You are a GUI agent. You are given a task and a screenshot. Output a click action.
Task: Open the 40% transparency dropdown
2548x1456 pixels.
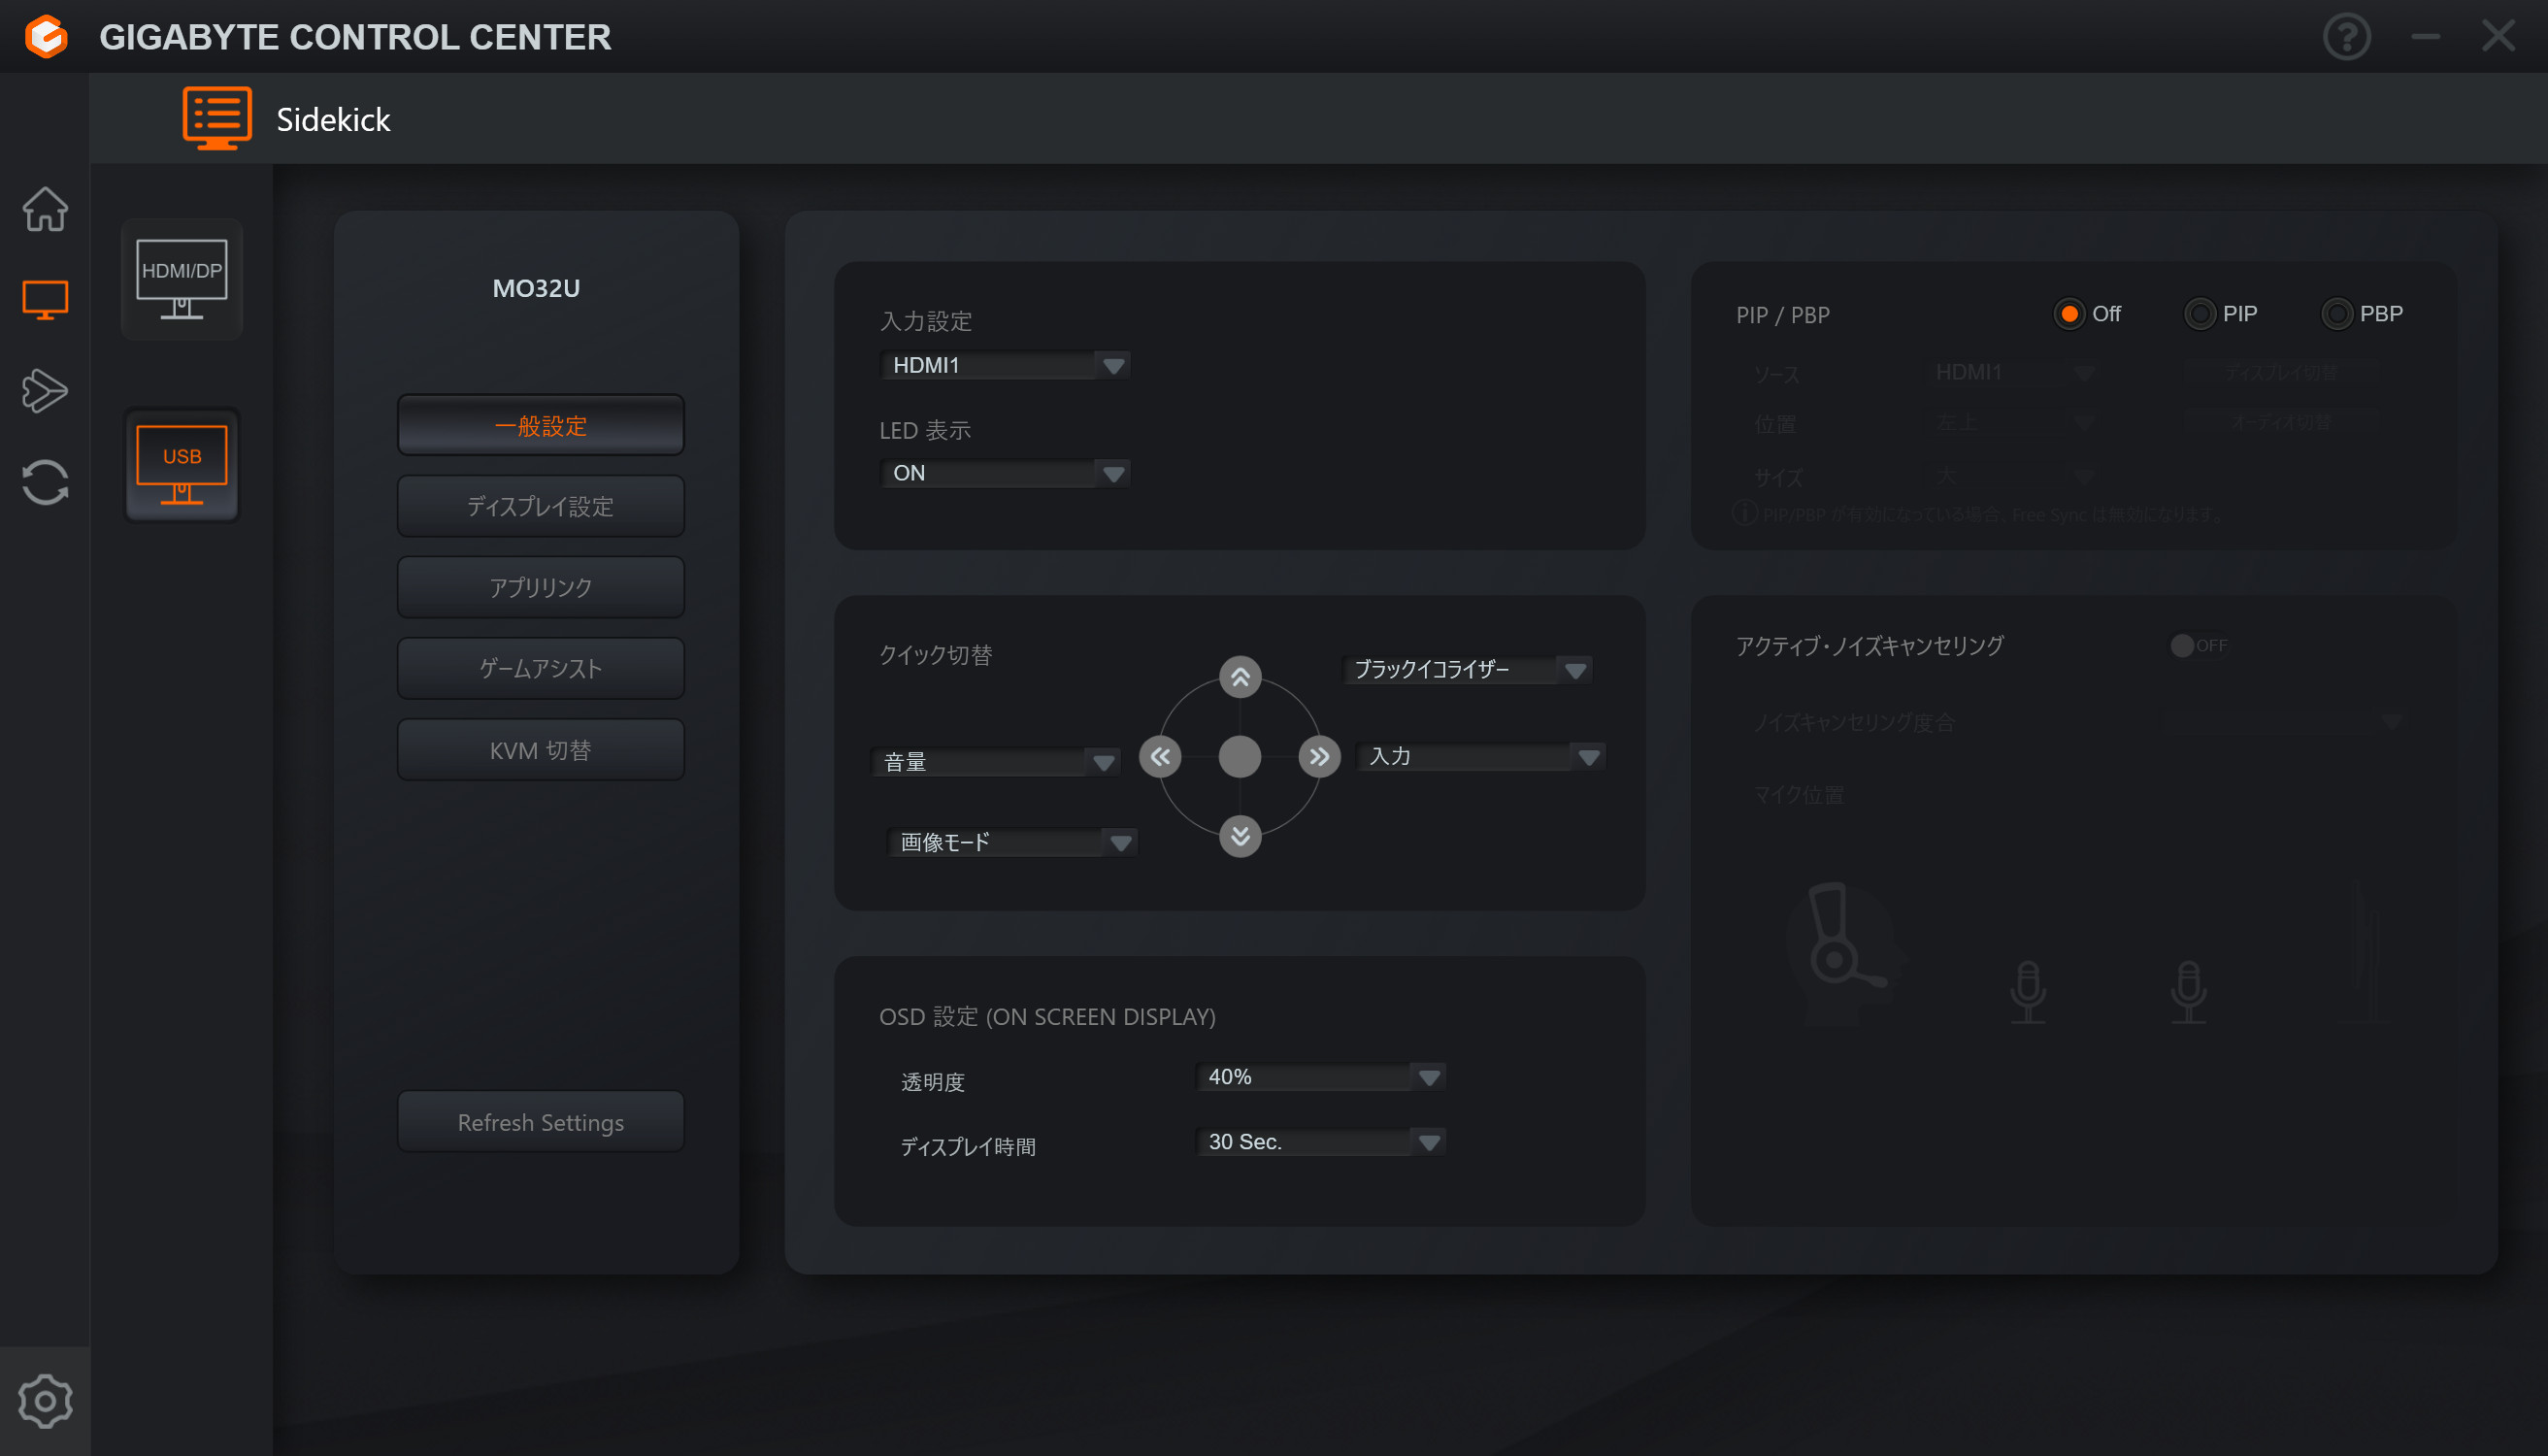coord(1320,1077)
